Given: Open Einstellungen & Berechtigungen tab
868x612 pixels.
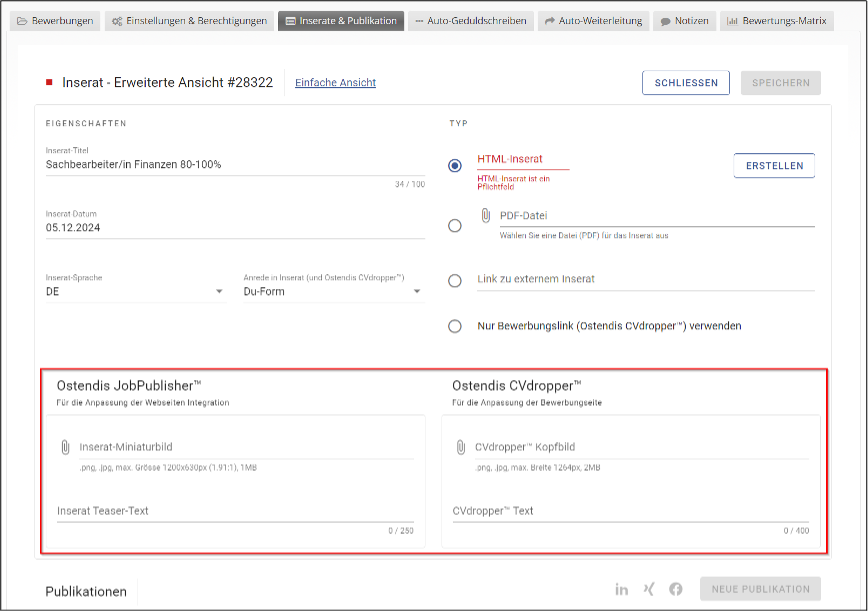Looking at the screenshot, I should click(189, 21).
